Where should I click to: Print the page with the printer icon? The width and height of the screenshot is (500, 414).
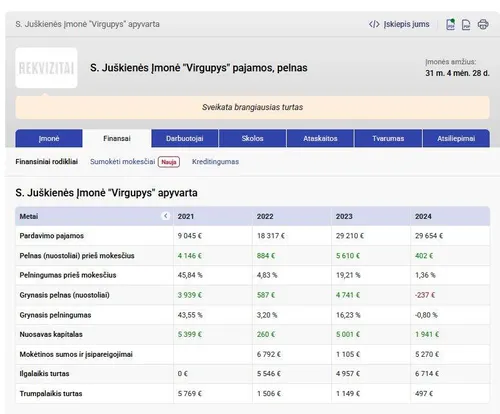point(483,24)
